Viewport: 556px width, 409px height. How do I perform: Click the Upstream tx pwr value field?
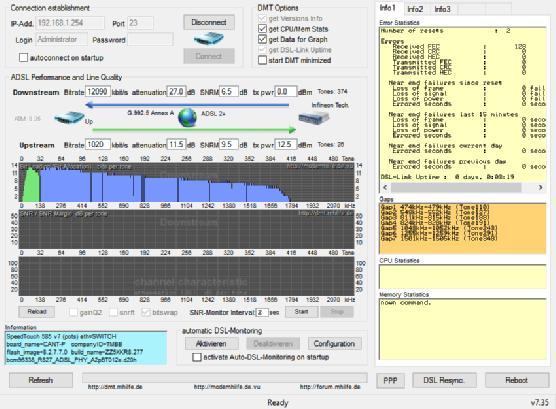click(286, 145)
